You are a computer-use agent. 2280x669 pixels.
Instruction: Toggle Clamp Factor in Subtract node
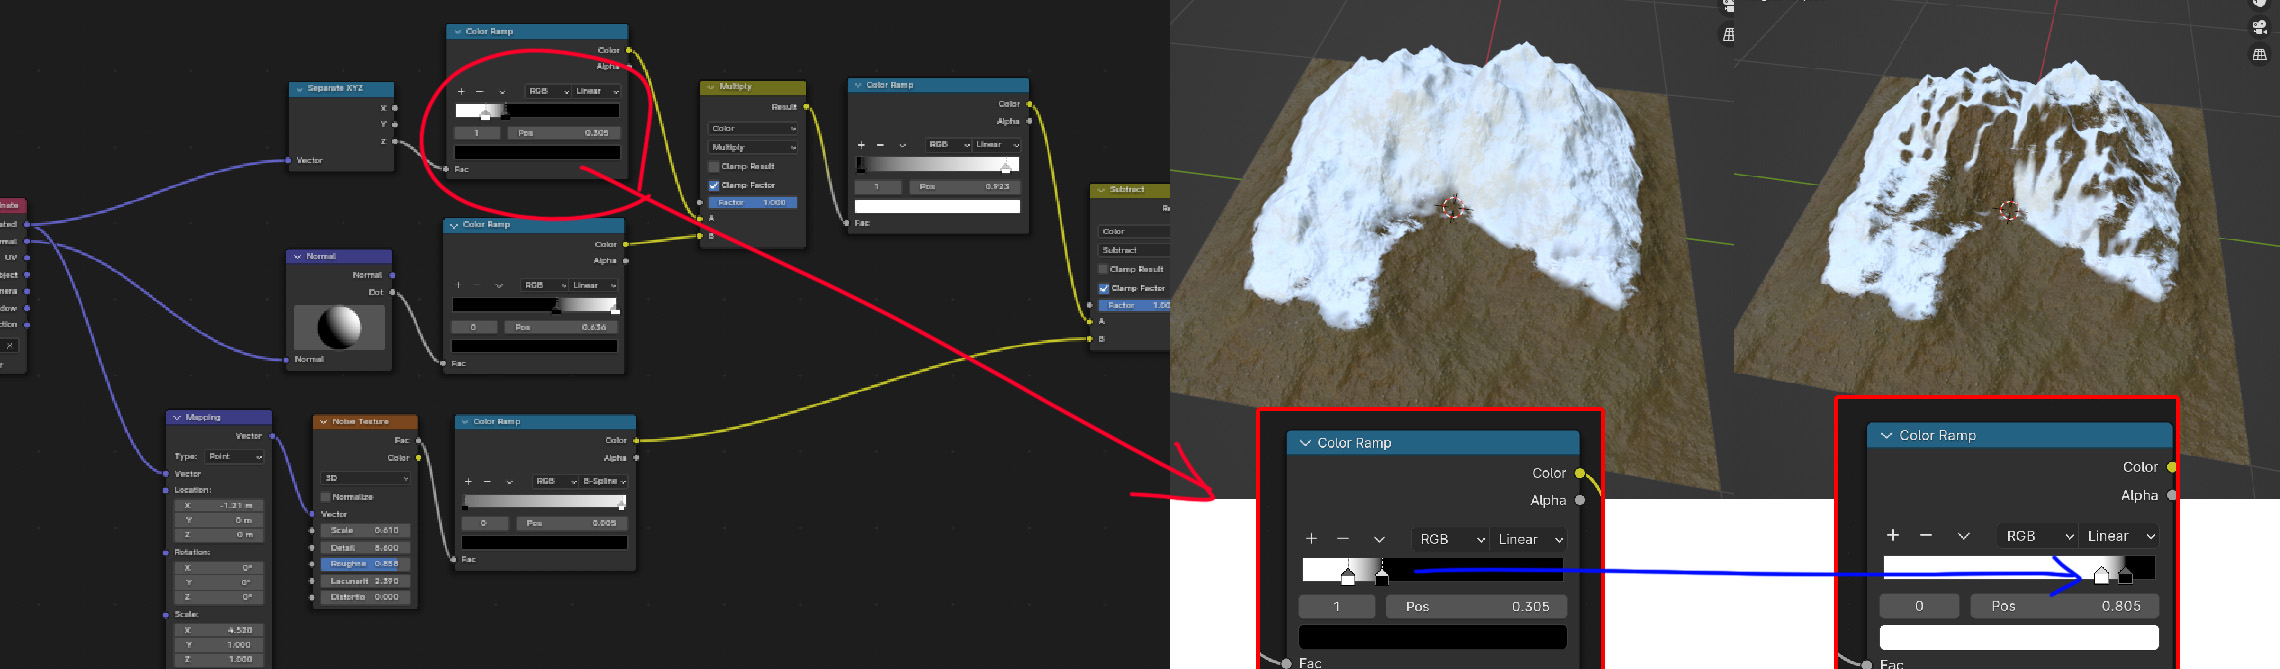[1104, 288]
